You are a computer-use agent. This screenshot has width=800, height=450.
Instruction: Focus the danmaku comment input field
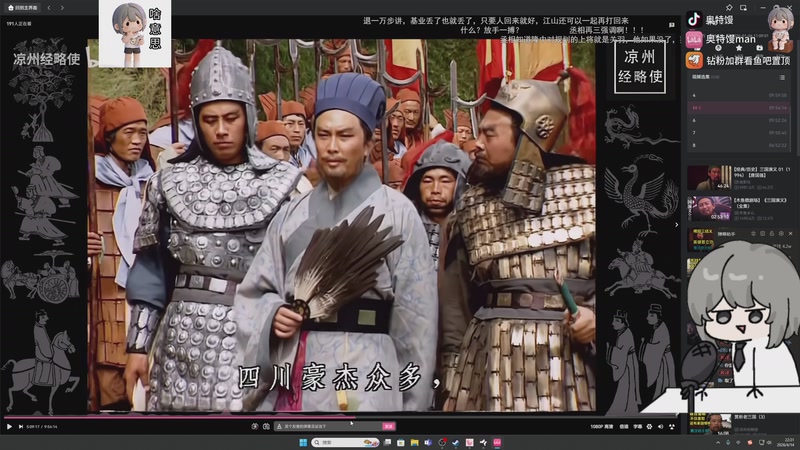[x=328, y=427]
